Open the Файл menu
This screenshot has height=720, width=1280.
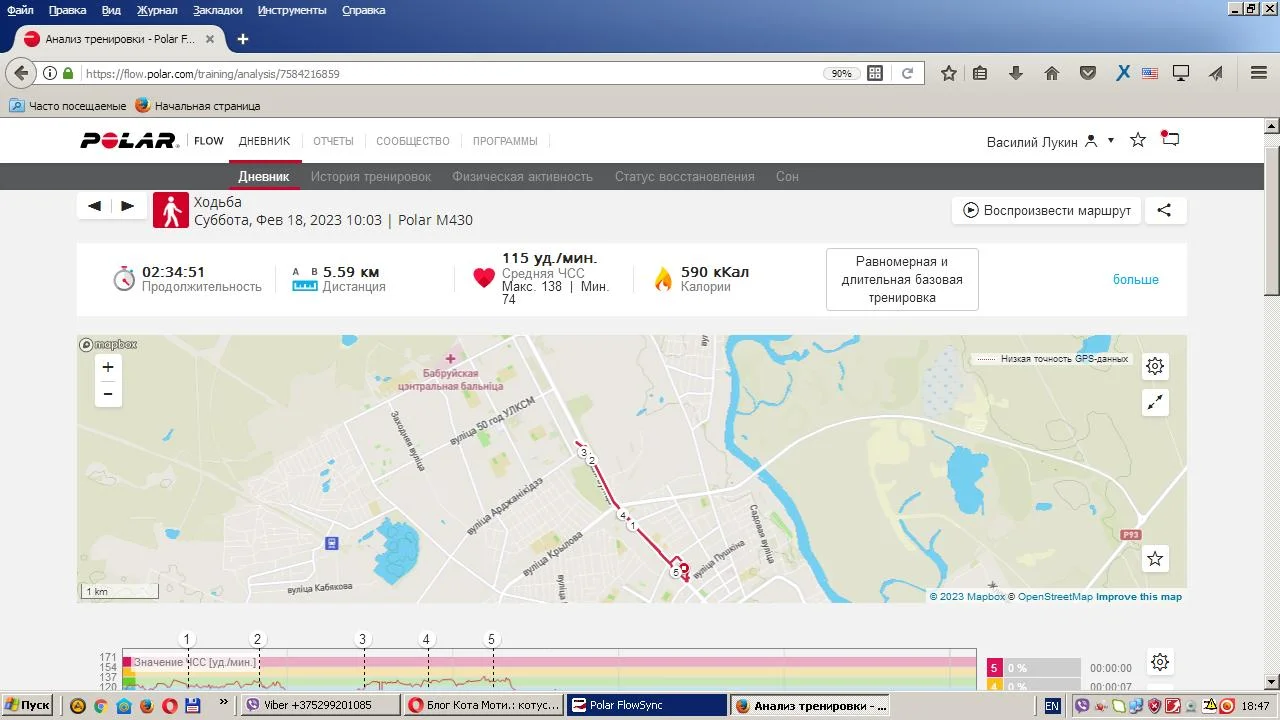(x=20, y=10)
